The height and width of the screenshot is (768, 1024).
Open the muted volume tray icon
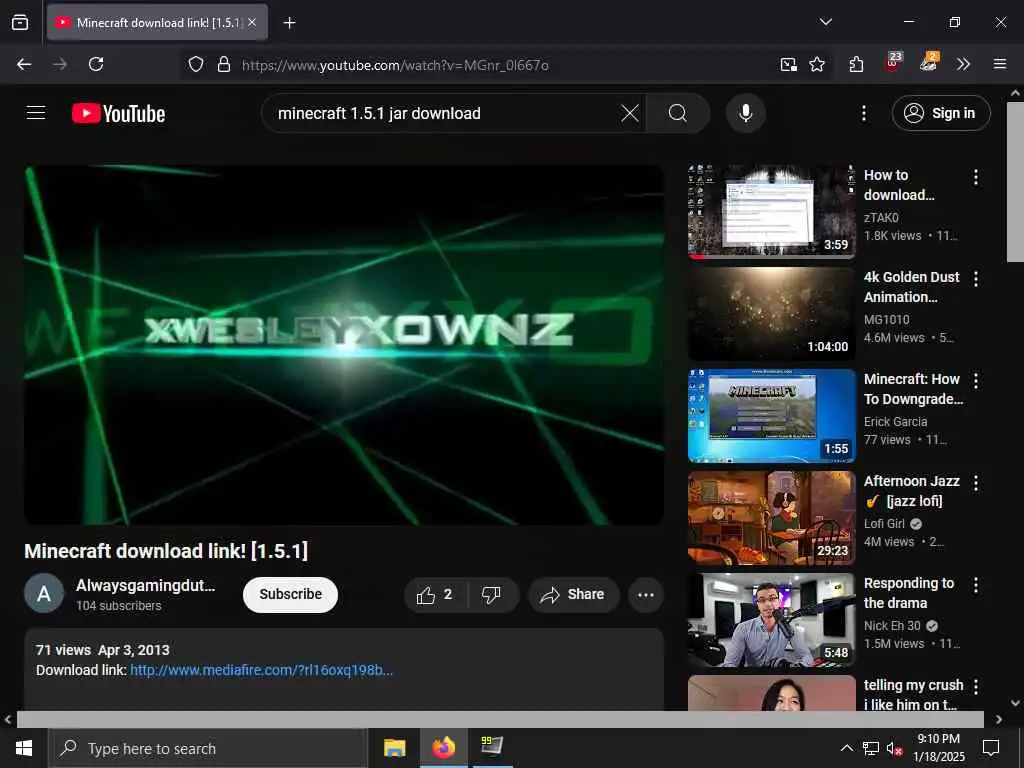click(x=894, y=748)
